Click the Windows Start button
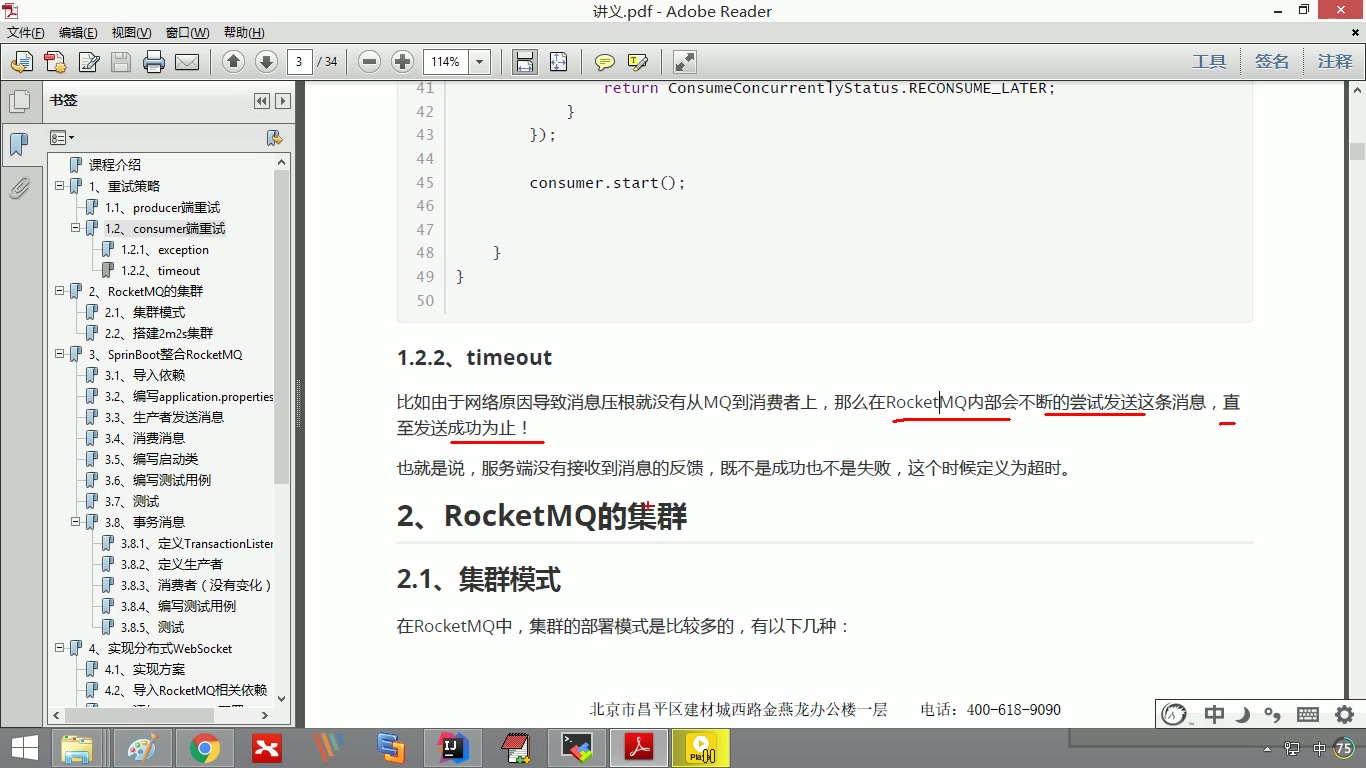The image size is (1366, 768). tap(24, 748)
